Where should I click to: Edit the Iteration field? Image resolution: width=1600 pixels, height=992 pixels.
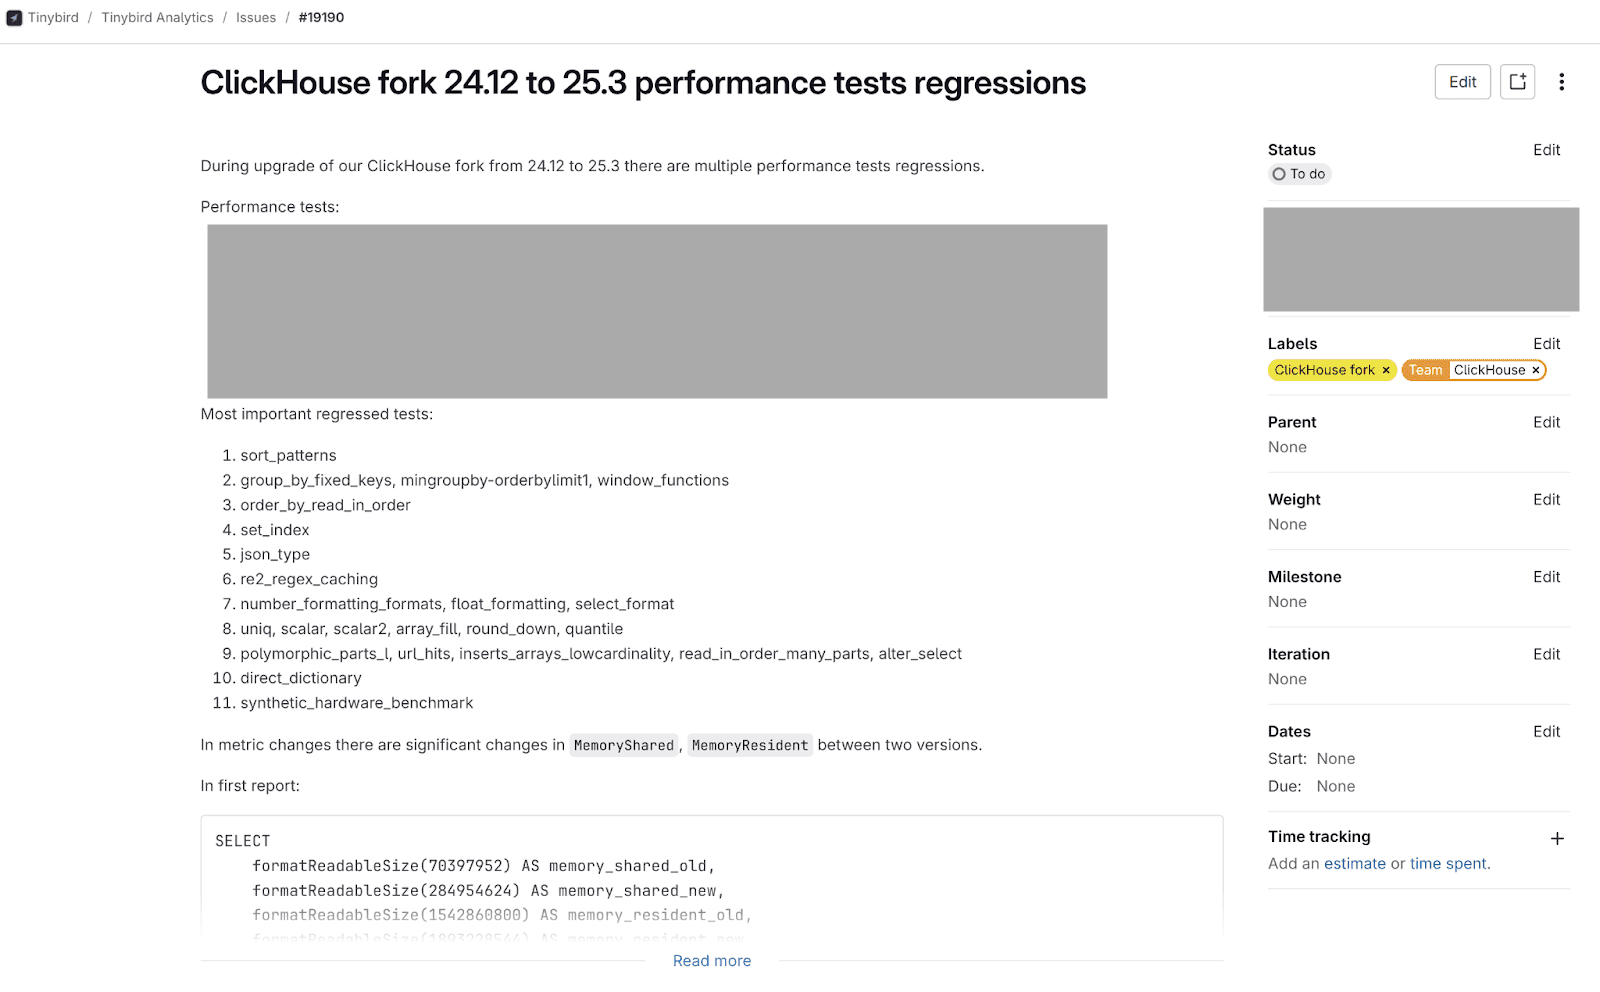(1546, 654)
